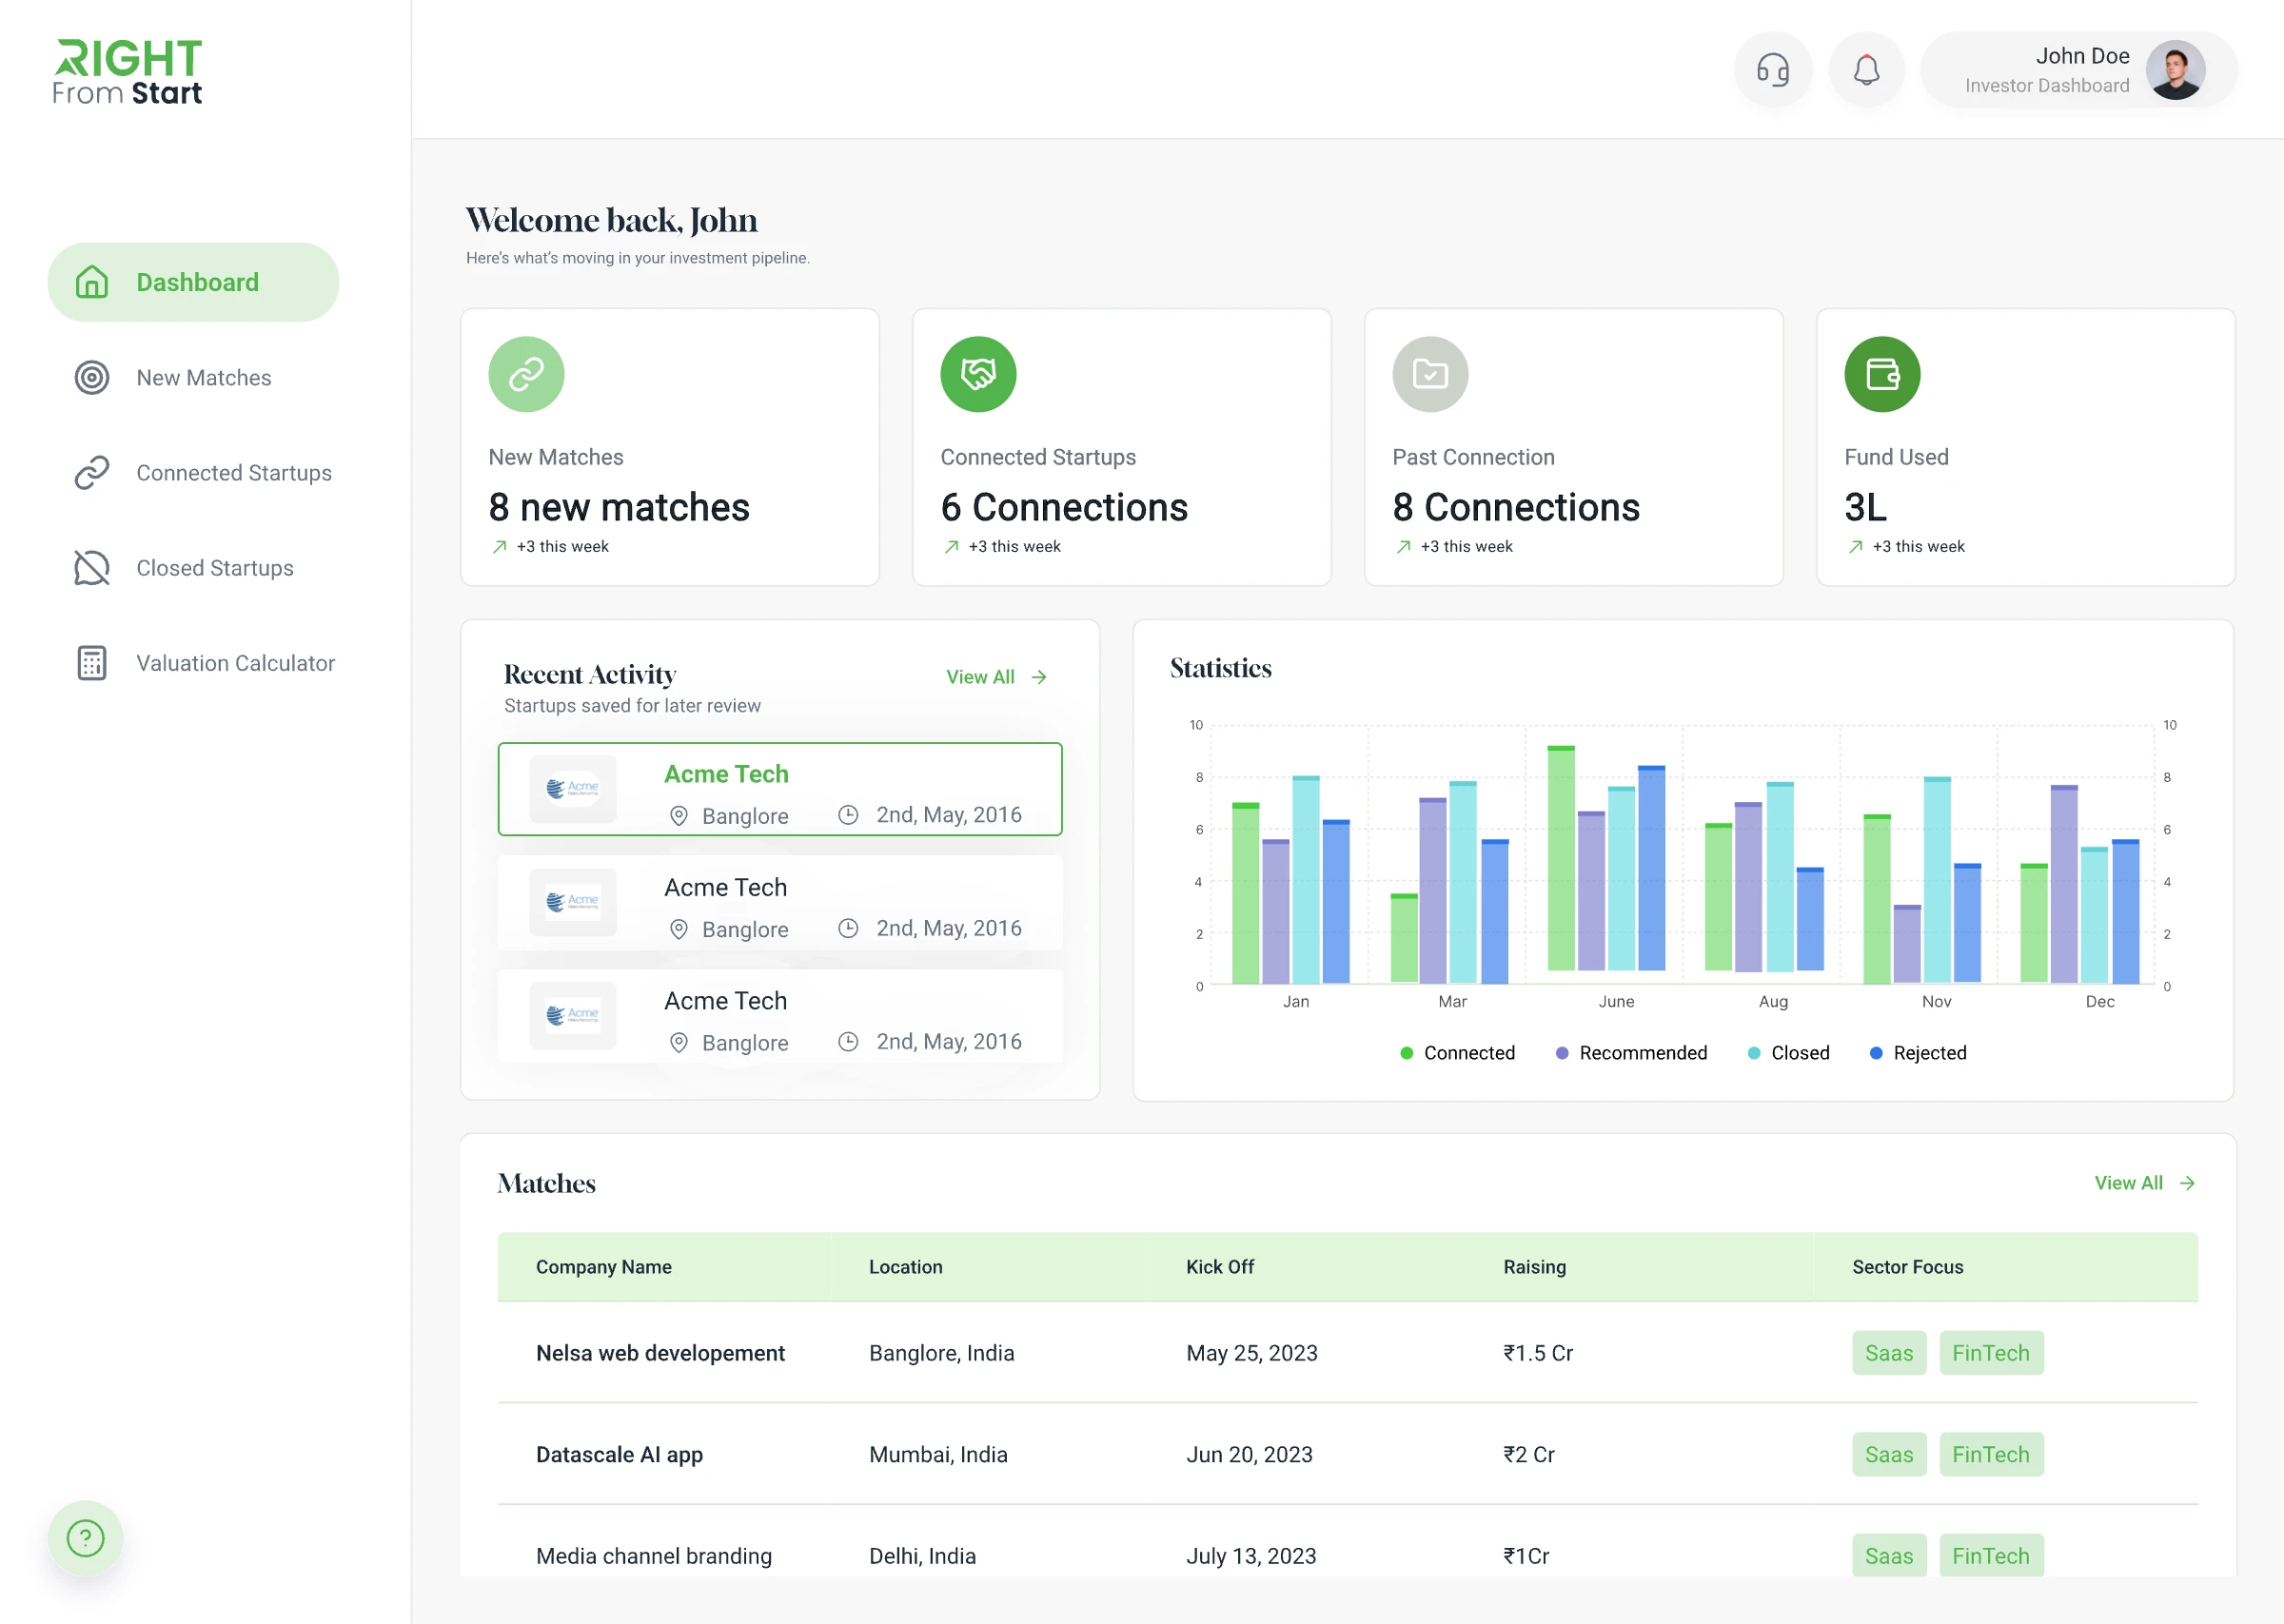This screenshot has width=2284, height=1624.
Task: Click the Saas tag in the Datascale row
Action: click(x=1889, y=1454)
